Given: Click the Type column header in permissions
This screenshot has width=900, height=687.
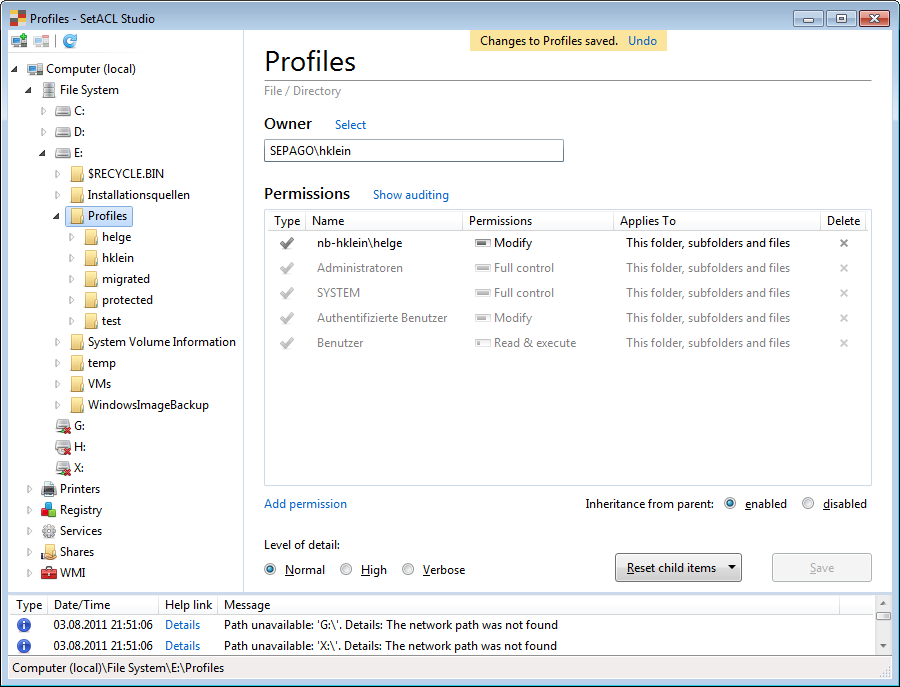Looking at the screenshot, I should [x=287, y=221].
